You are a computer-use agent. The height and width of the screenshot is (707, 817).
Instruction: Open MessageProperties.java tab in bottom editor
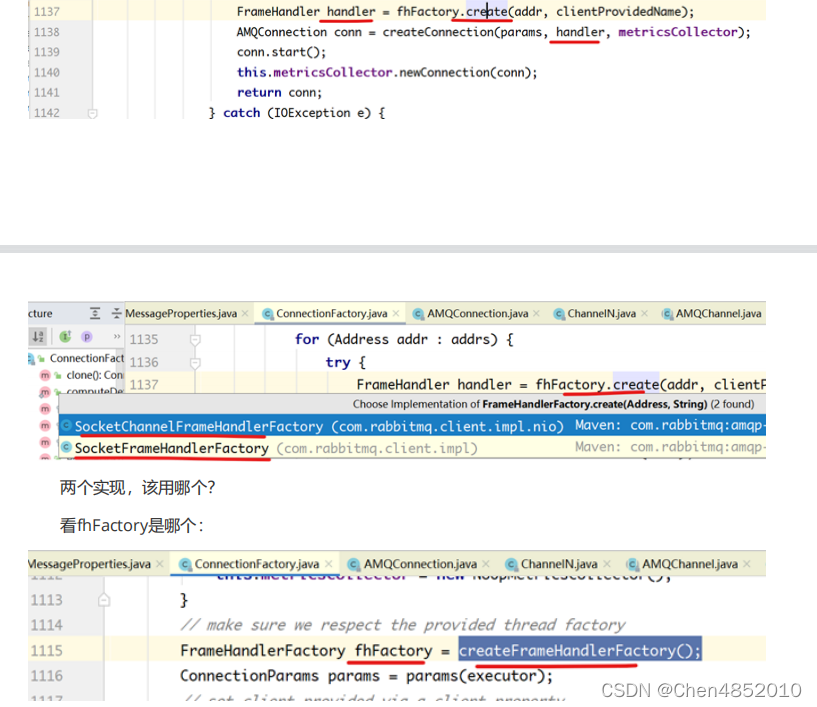click(90, 564)
